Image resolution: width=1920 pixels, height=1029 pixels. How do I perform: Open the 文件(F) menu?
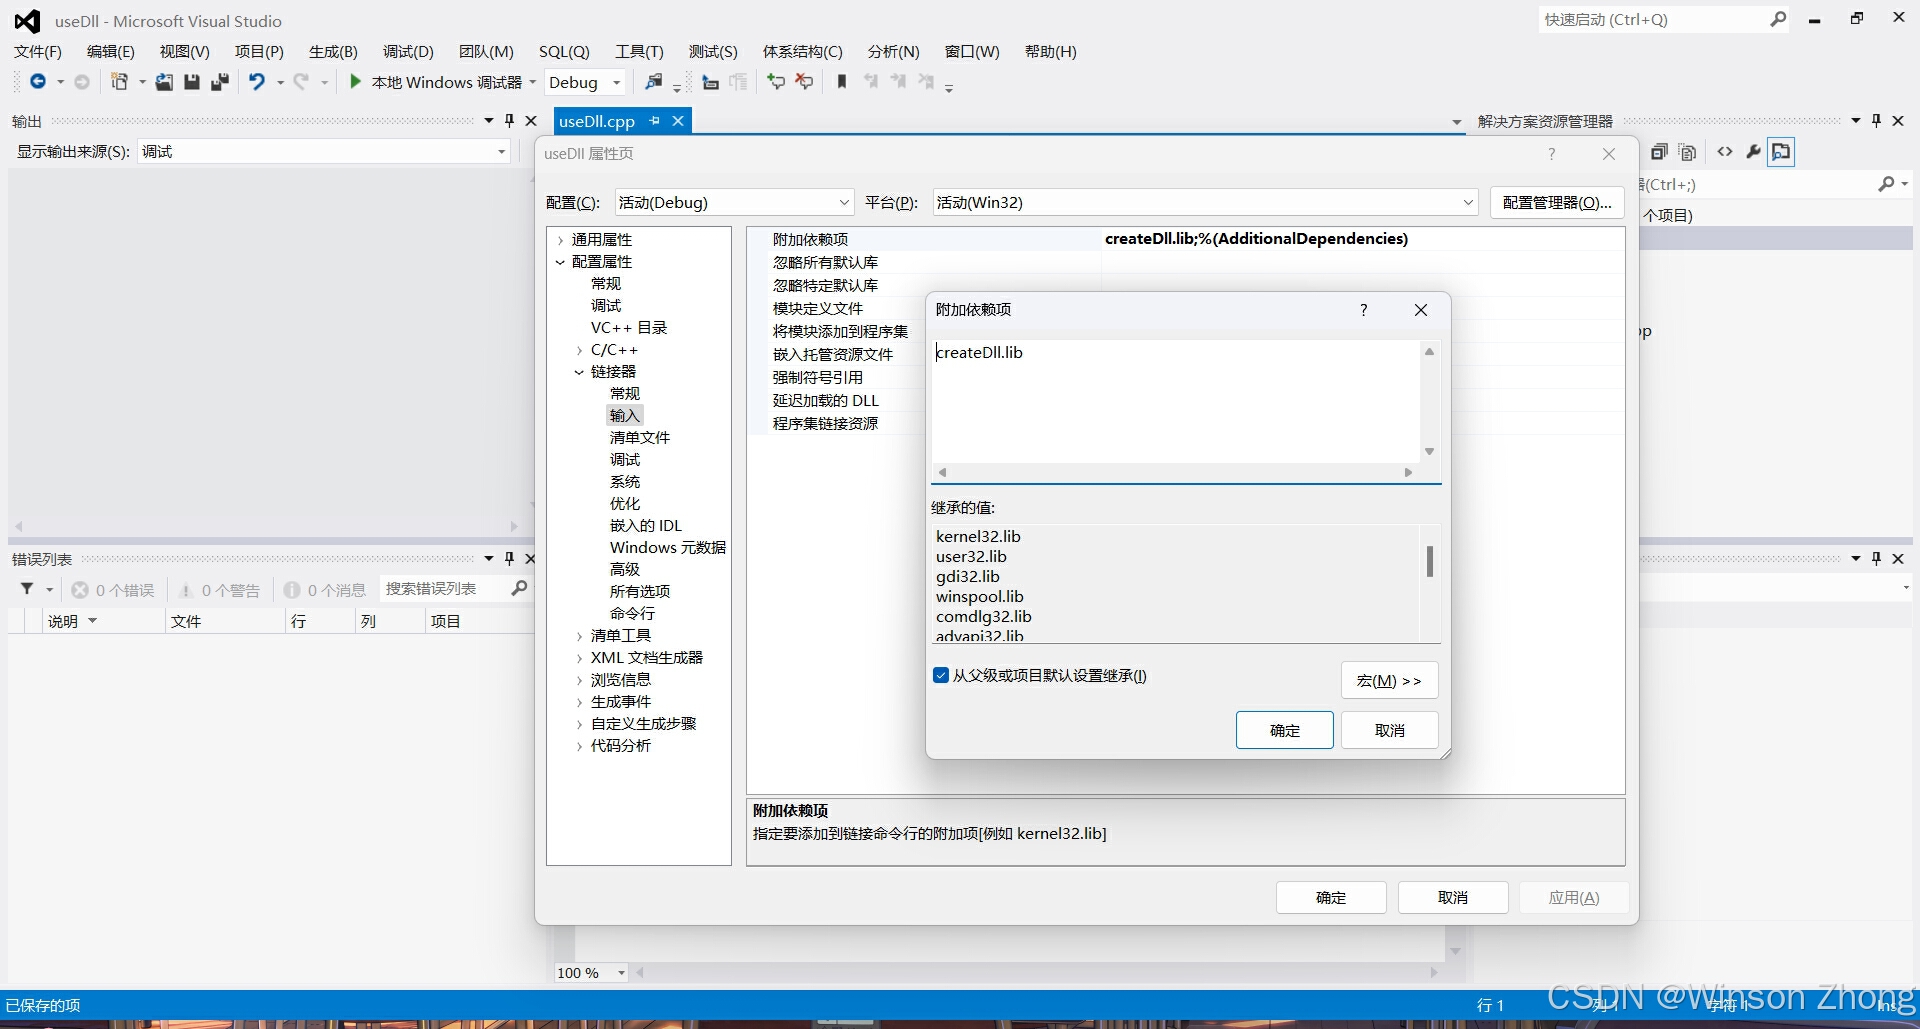point(38,51)
